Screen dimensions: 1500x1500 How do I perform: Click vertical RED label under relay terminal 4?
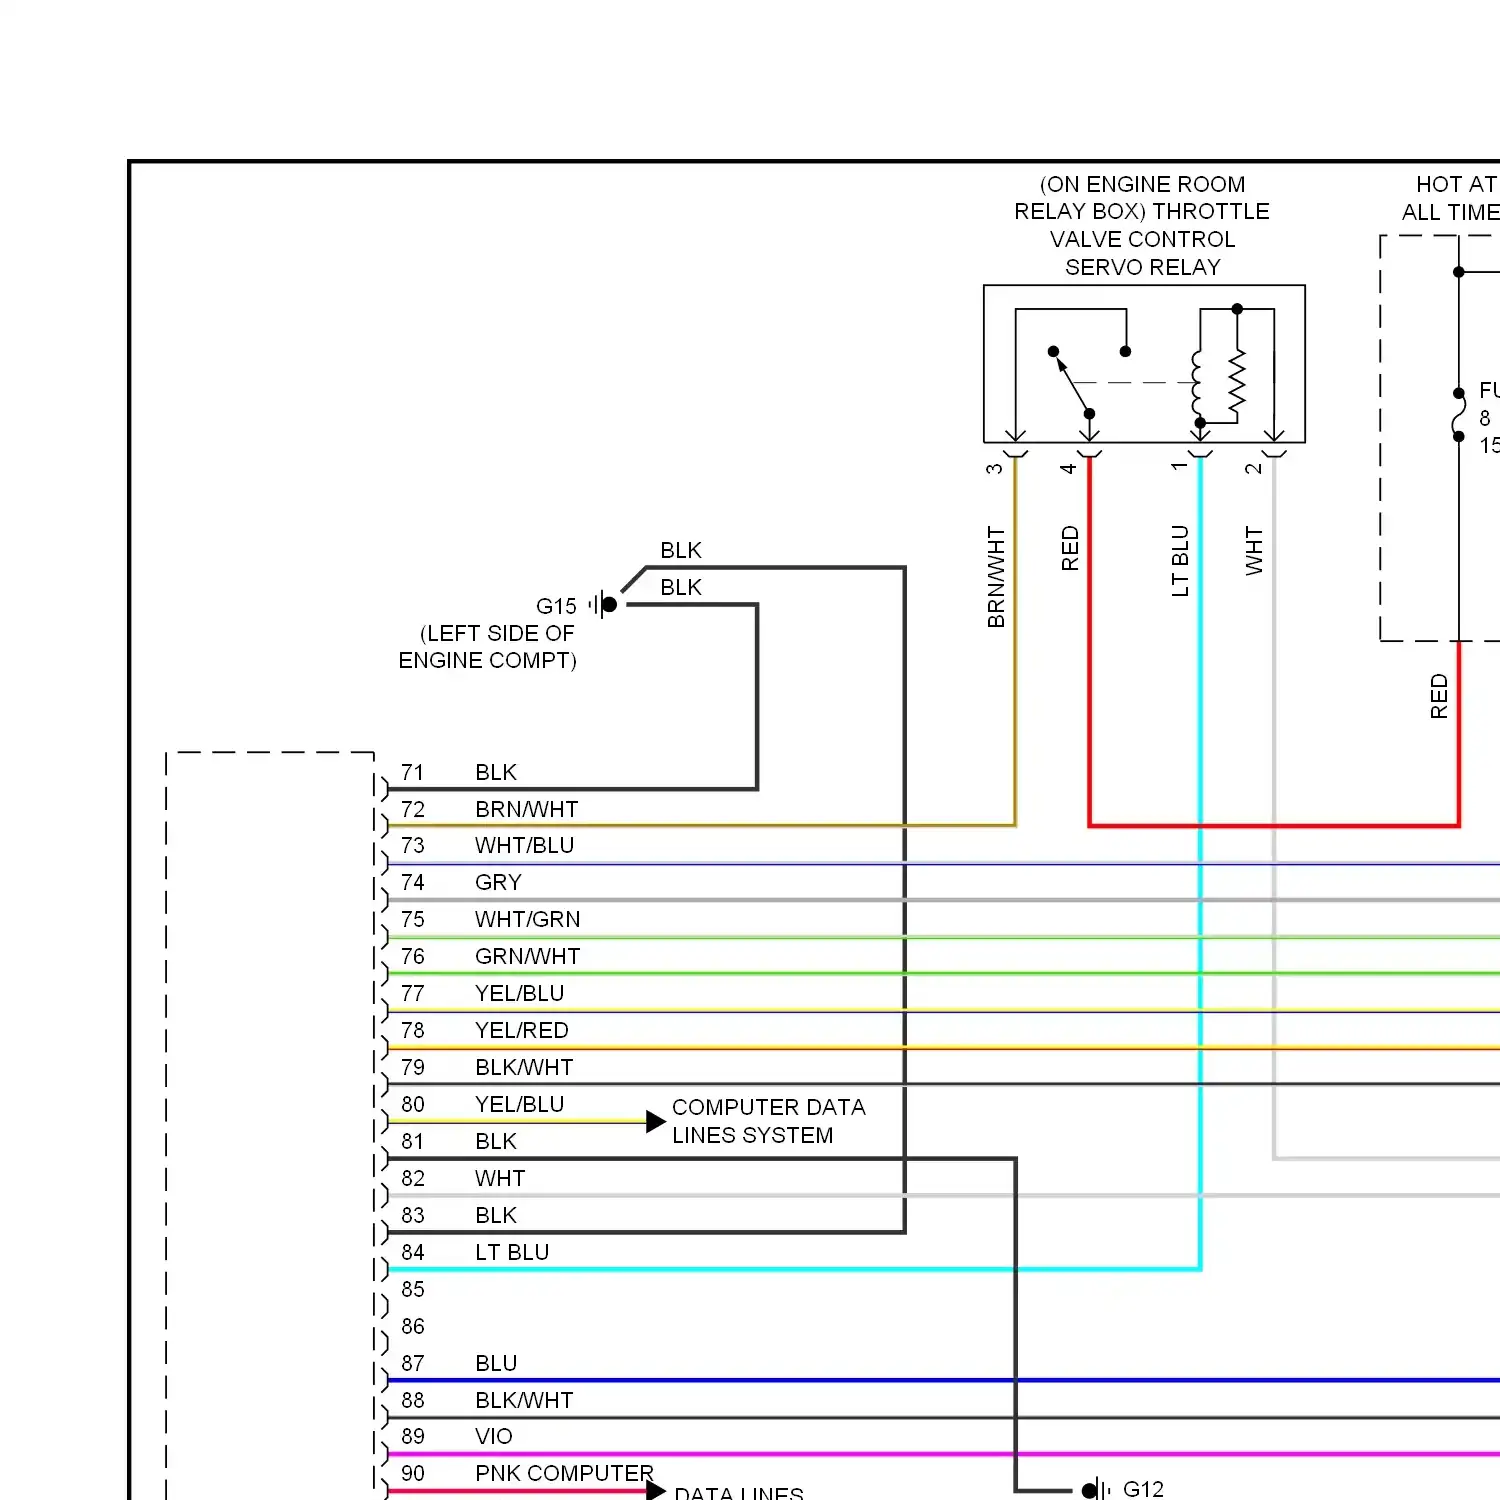pos(1070,548)
